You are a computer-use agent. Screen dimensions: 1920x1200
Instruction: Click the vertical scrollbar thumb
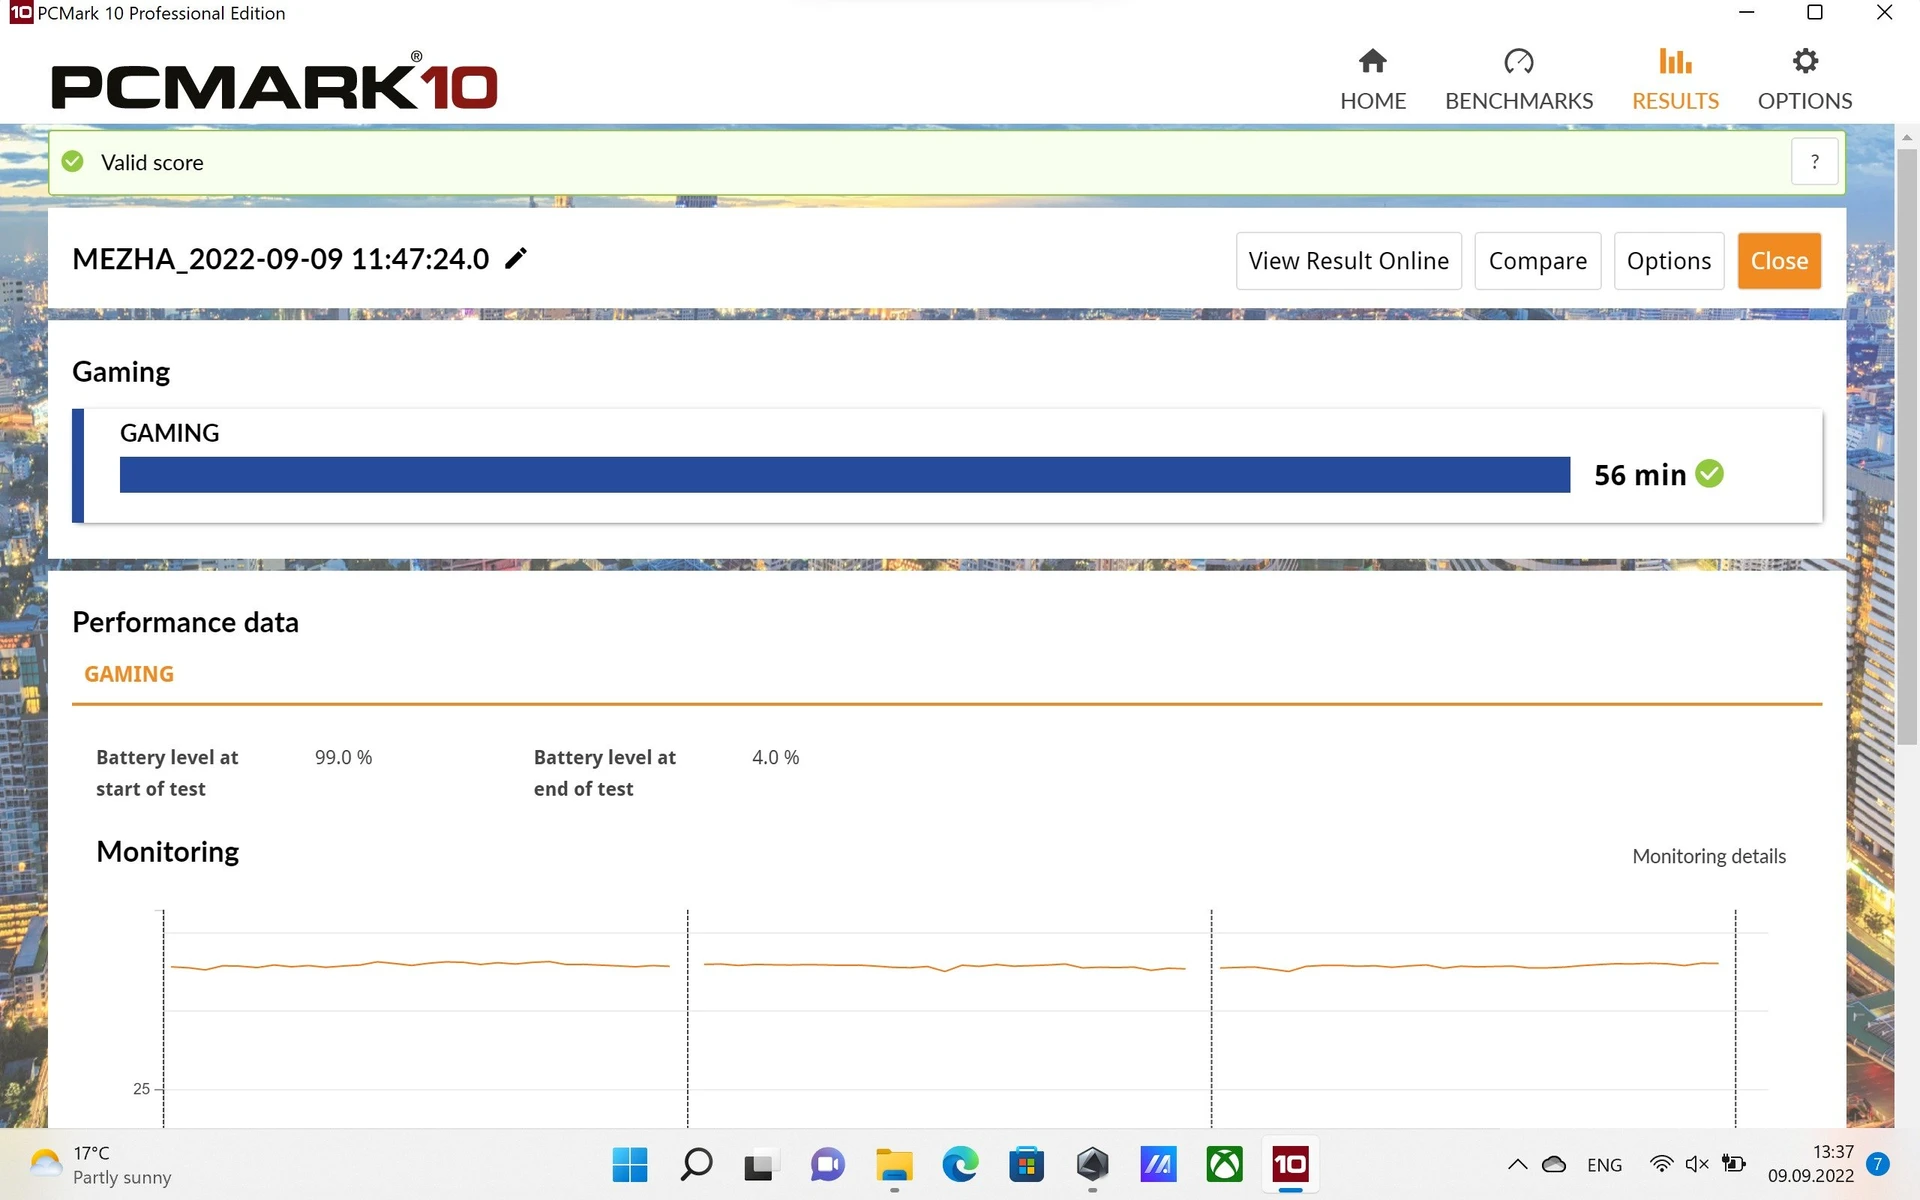click(1907, 446)
